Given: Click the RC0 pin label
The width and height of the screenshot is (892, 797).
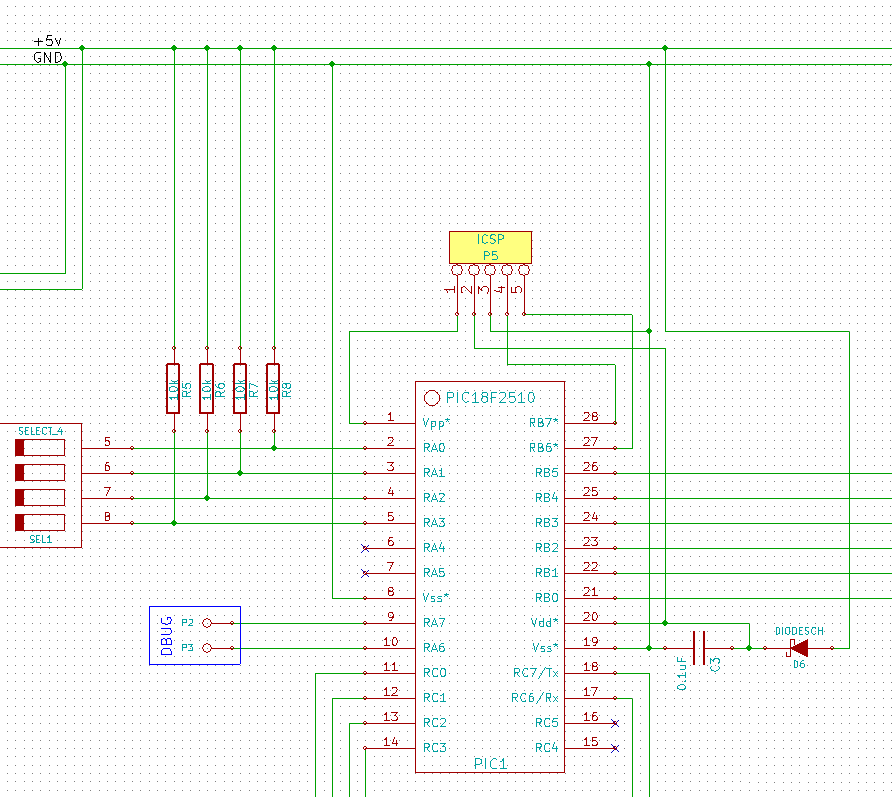Looking at the screenshot, I should click(x=435, y=673).
